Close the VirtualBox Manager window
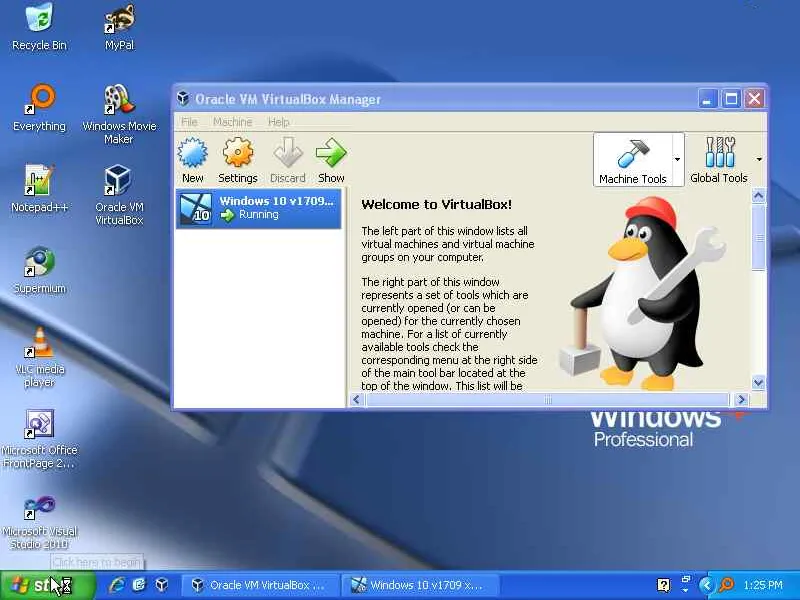The width and height of the screenshot is (800, 600). click(x=754, y=98)
